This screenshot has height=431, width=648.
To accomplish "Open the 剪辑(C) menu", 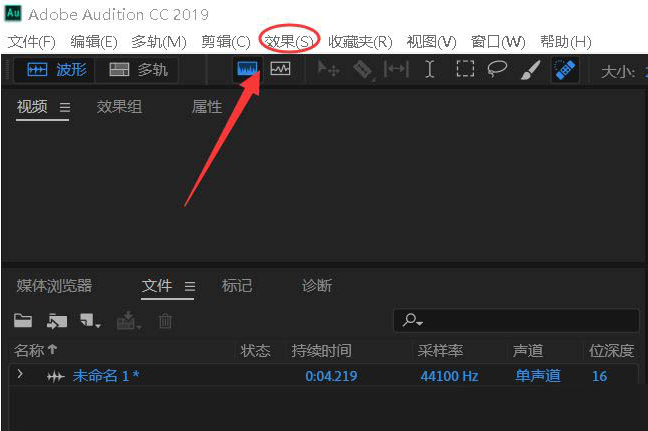I will [226, 42].
